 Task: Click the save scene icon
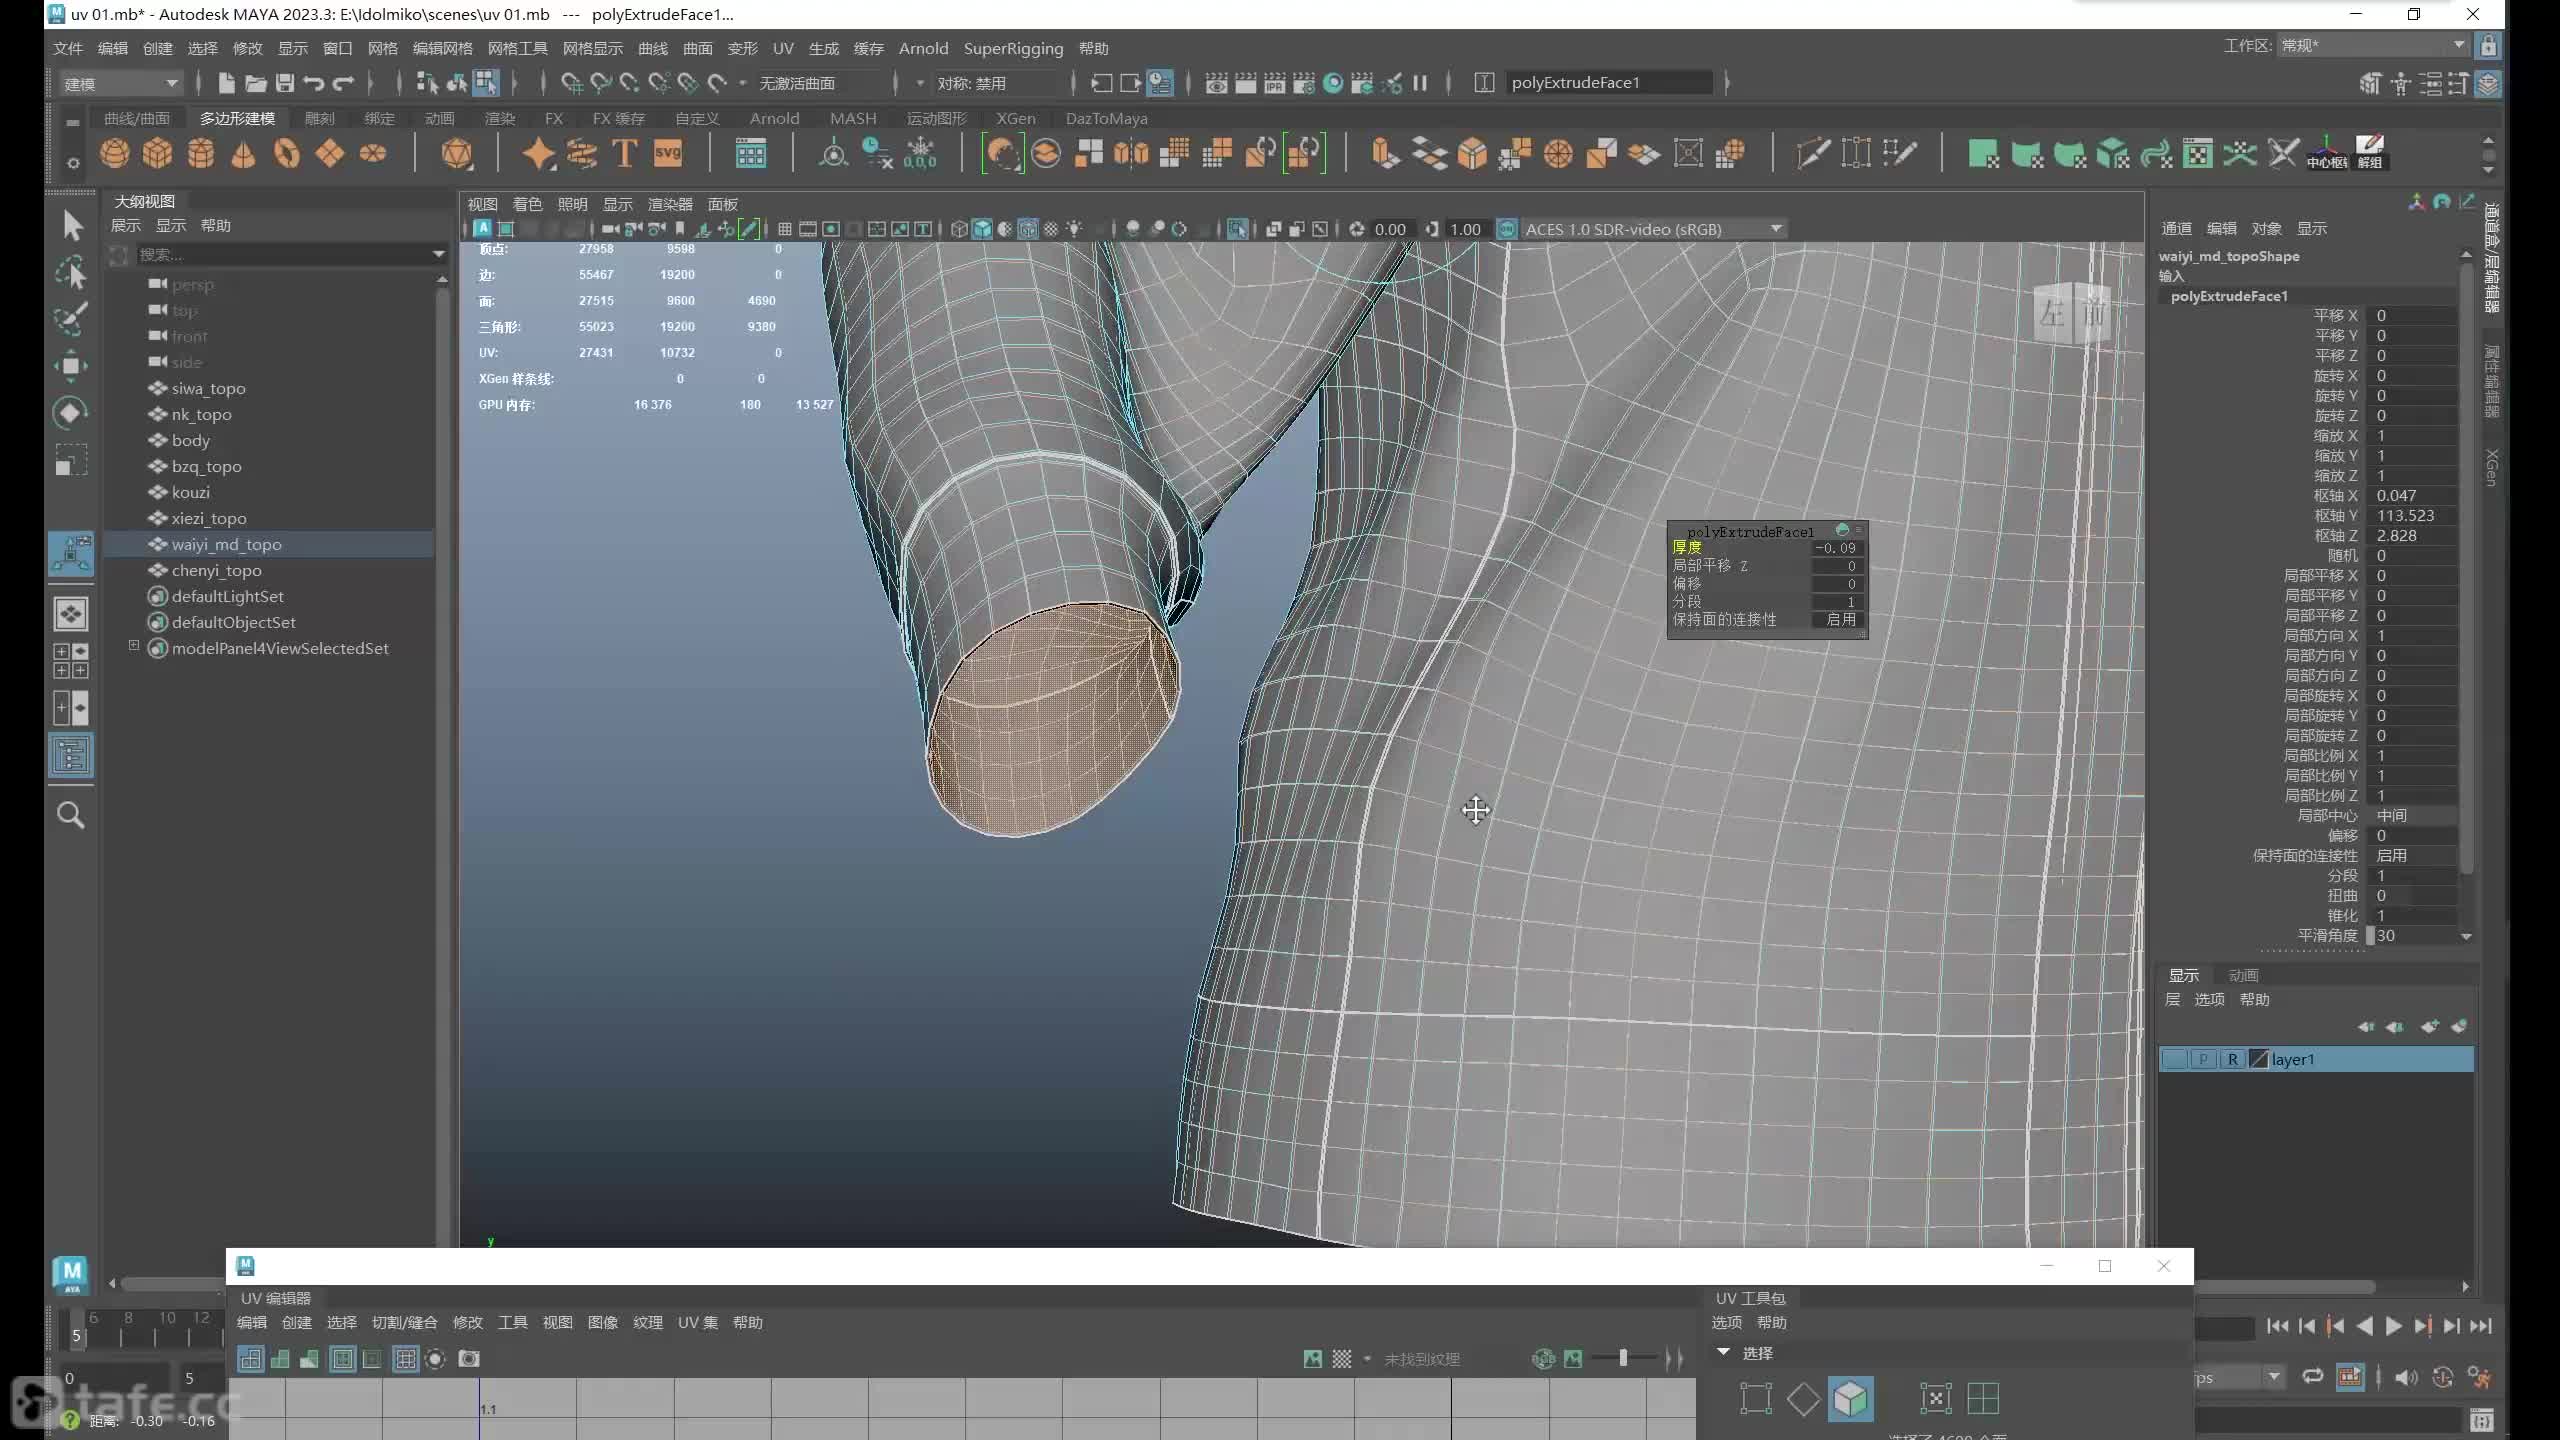pyautogui.click(x=285, y=83)
